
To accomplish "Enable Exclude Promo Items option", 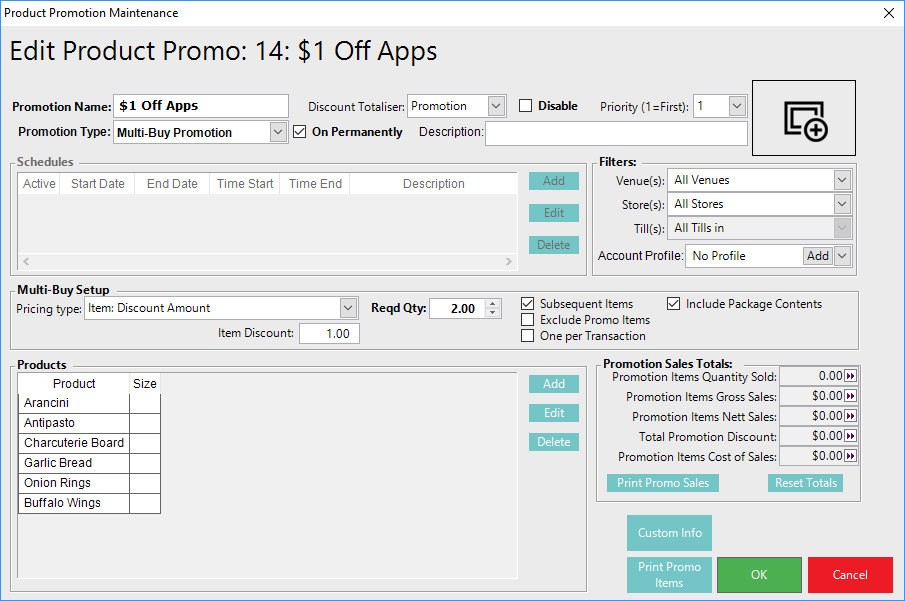I will tap(528, 320).
